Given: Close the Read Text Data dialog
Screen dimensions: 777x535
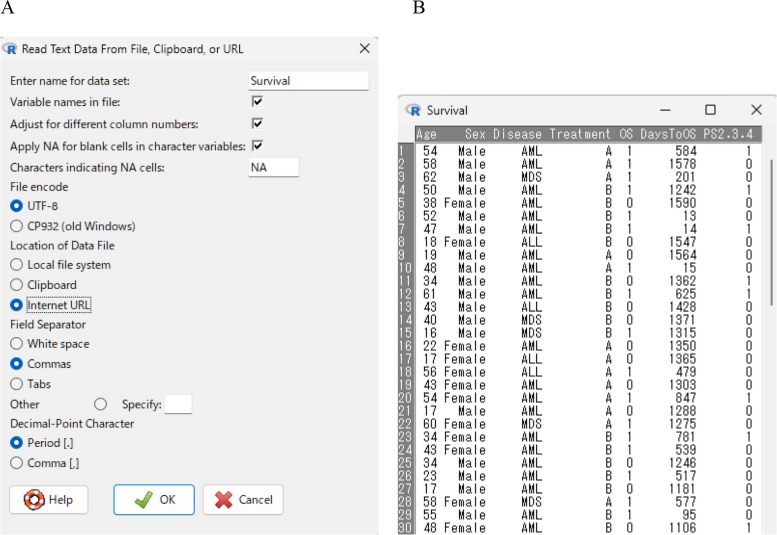Looking at the screenshot, I should (365, 49).
